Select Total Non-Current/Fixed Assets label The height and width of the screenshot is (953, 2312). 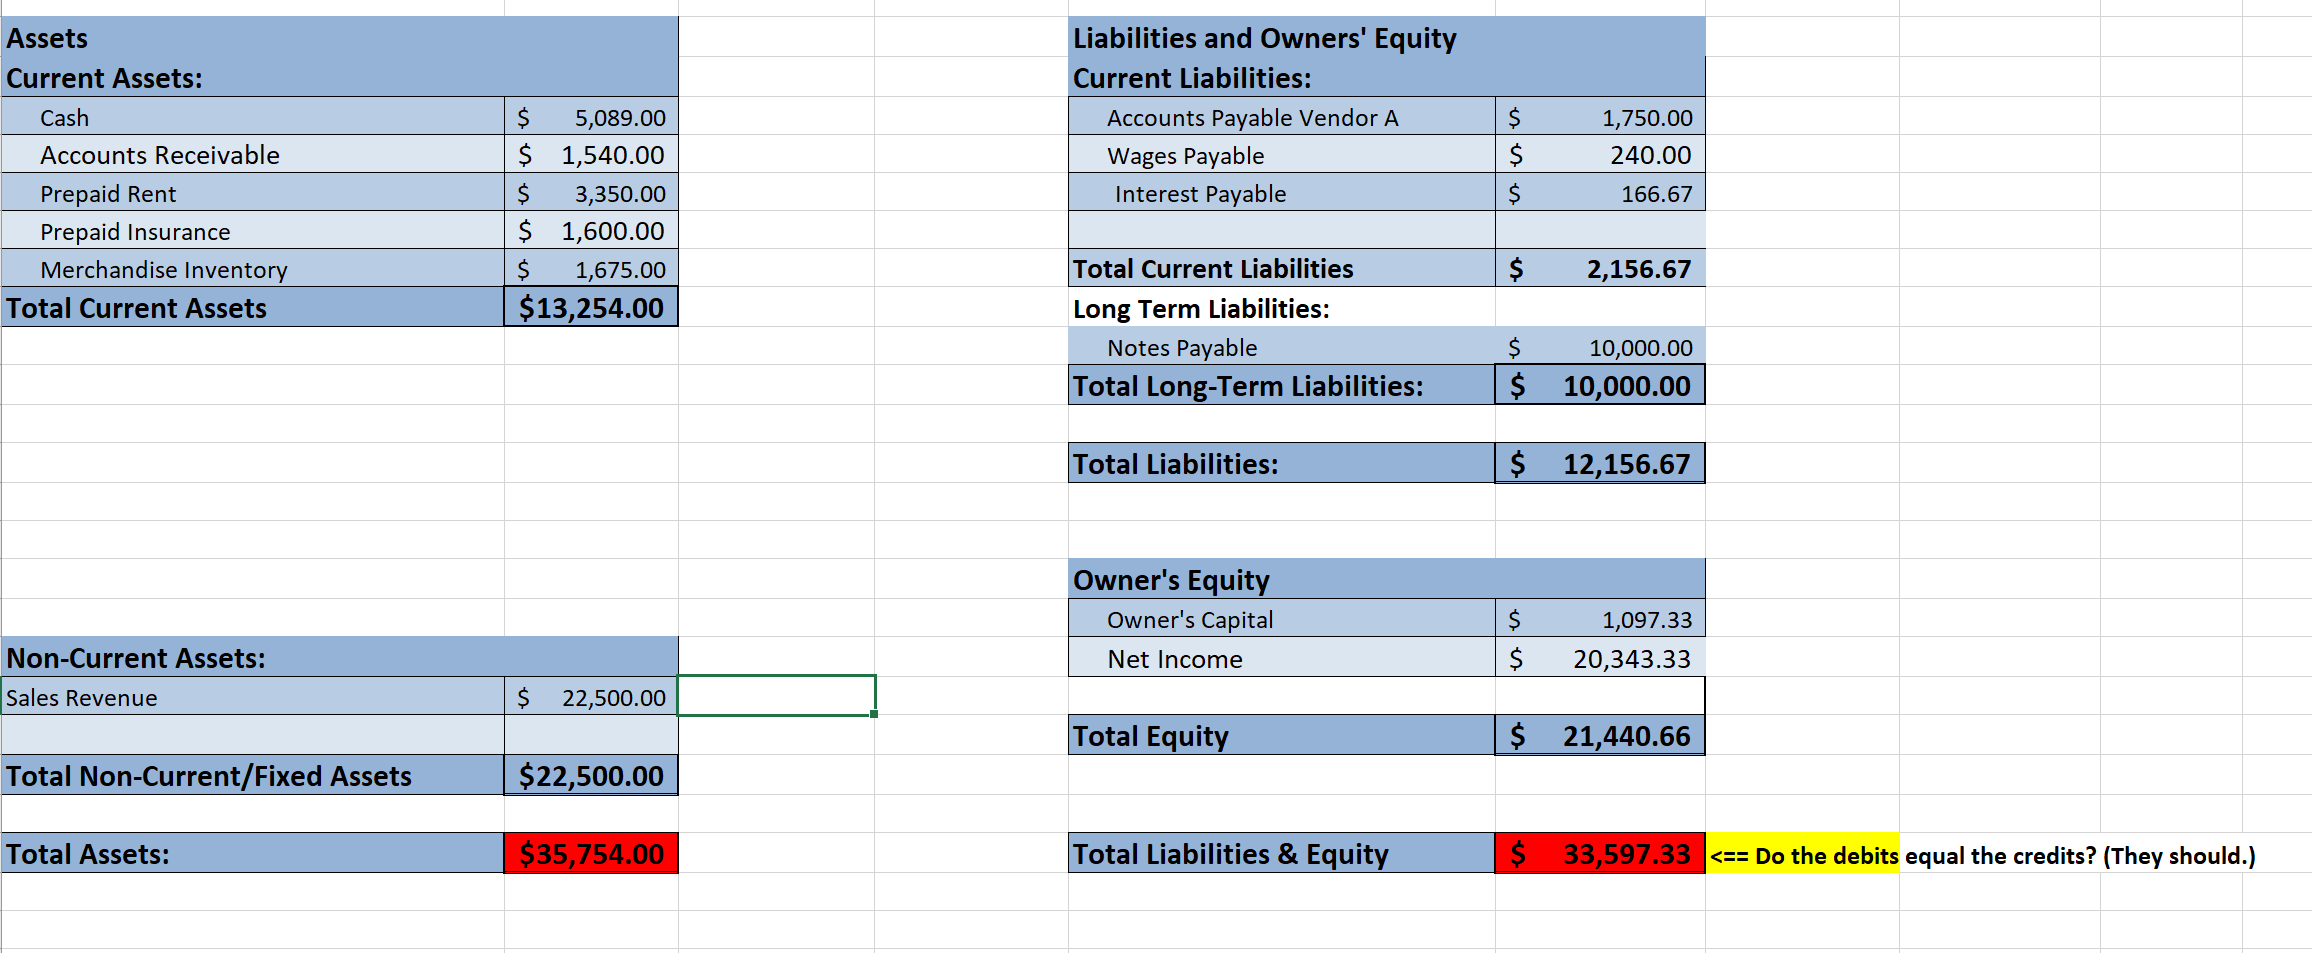[253, 775]
